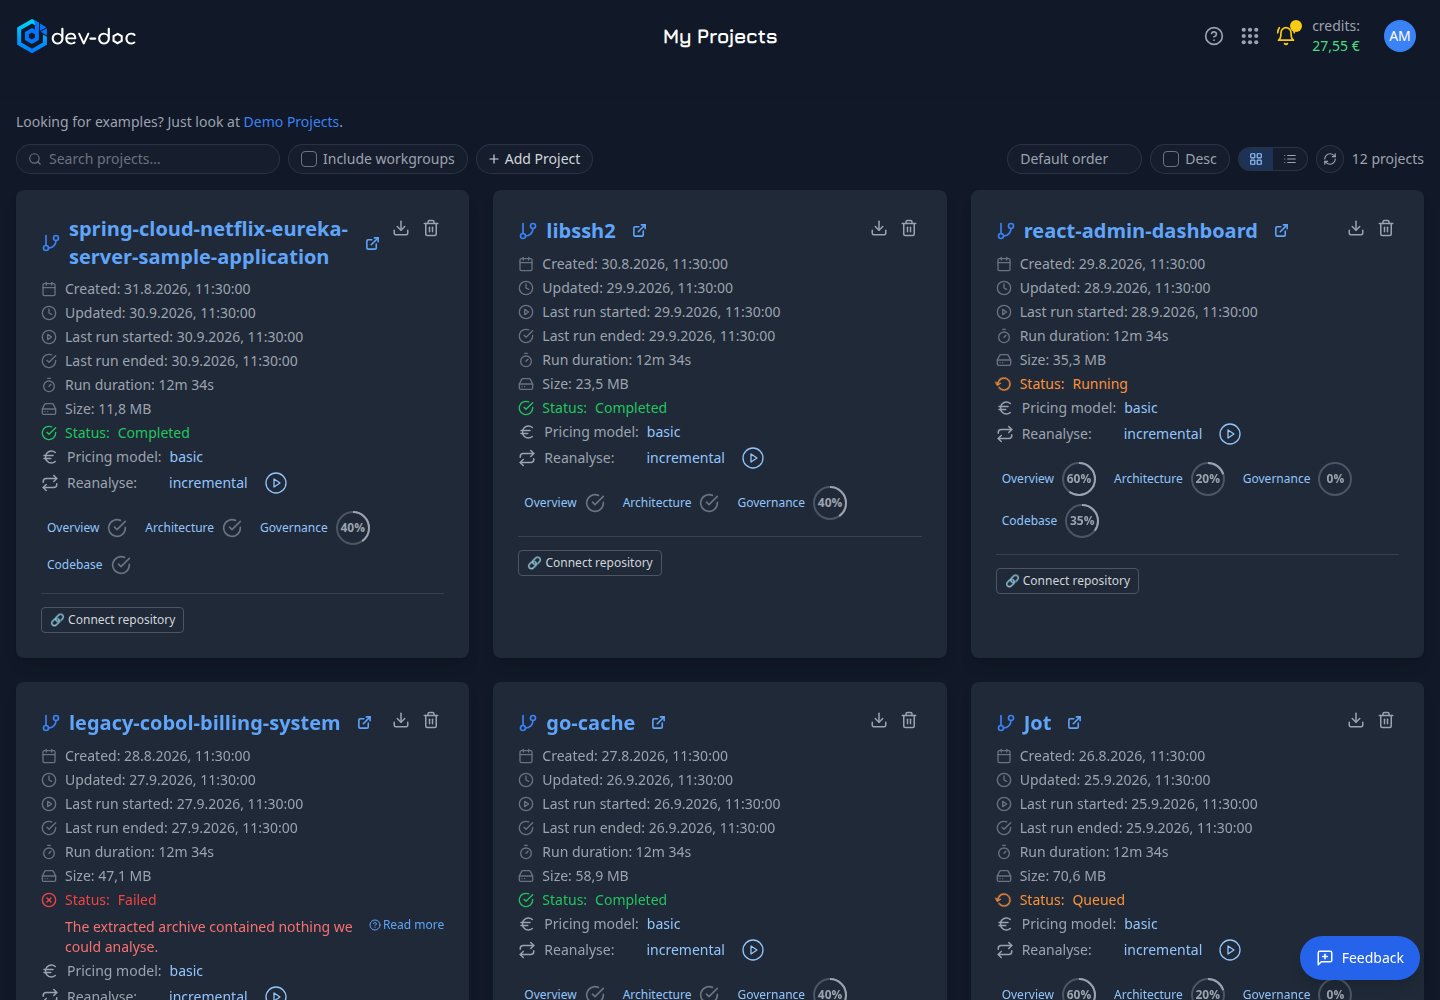Click react-admin-dashboard Codebase 35% progress ring

pos(1081,521)
